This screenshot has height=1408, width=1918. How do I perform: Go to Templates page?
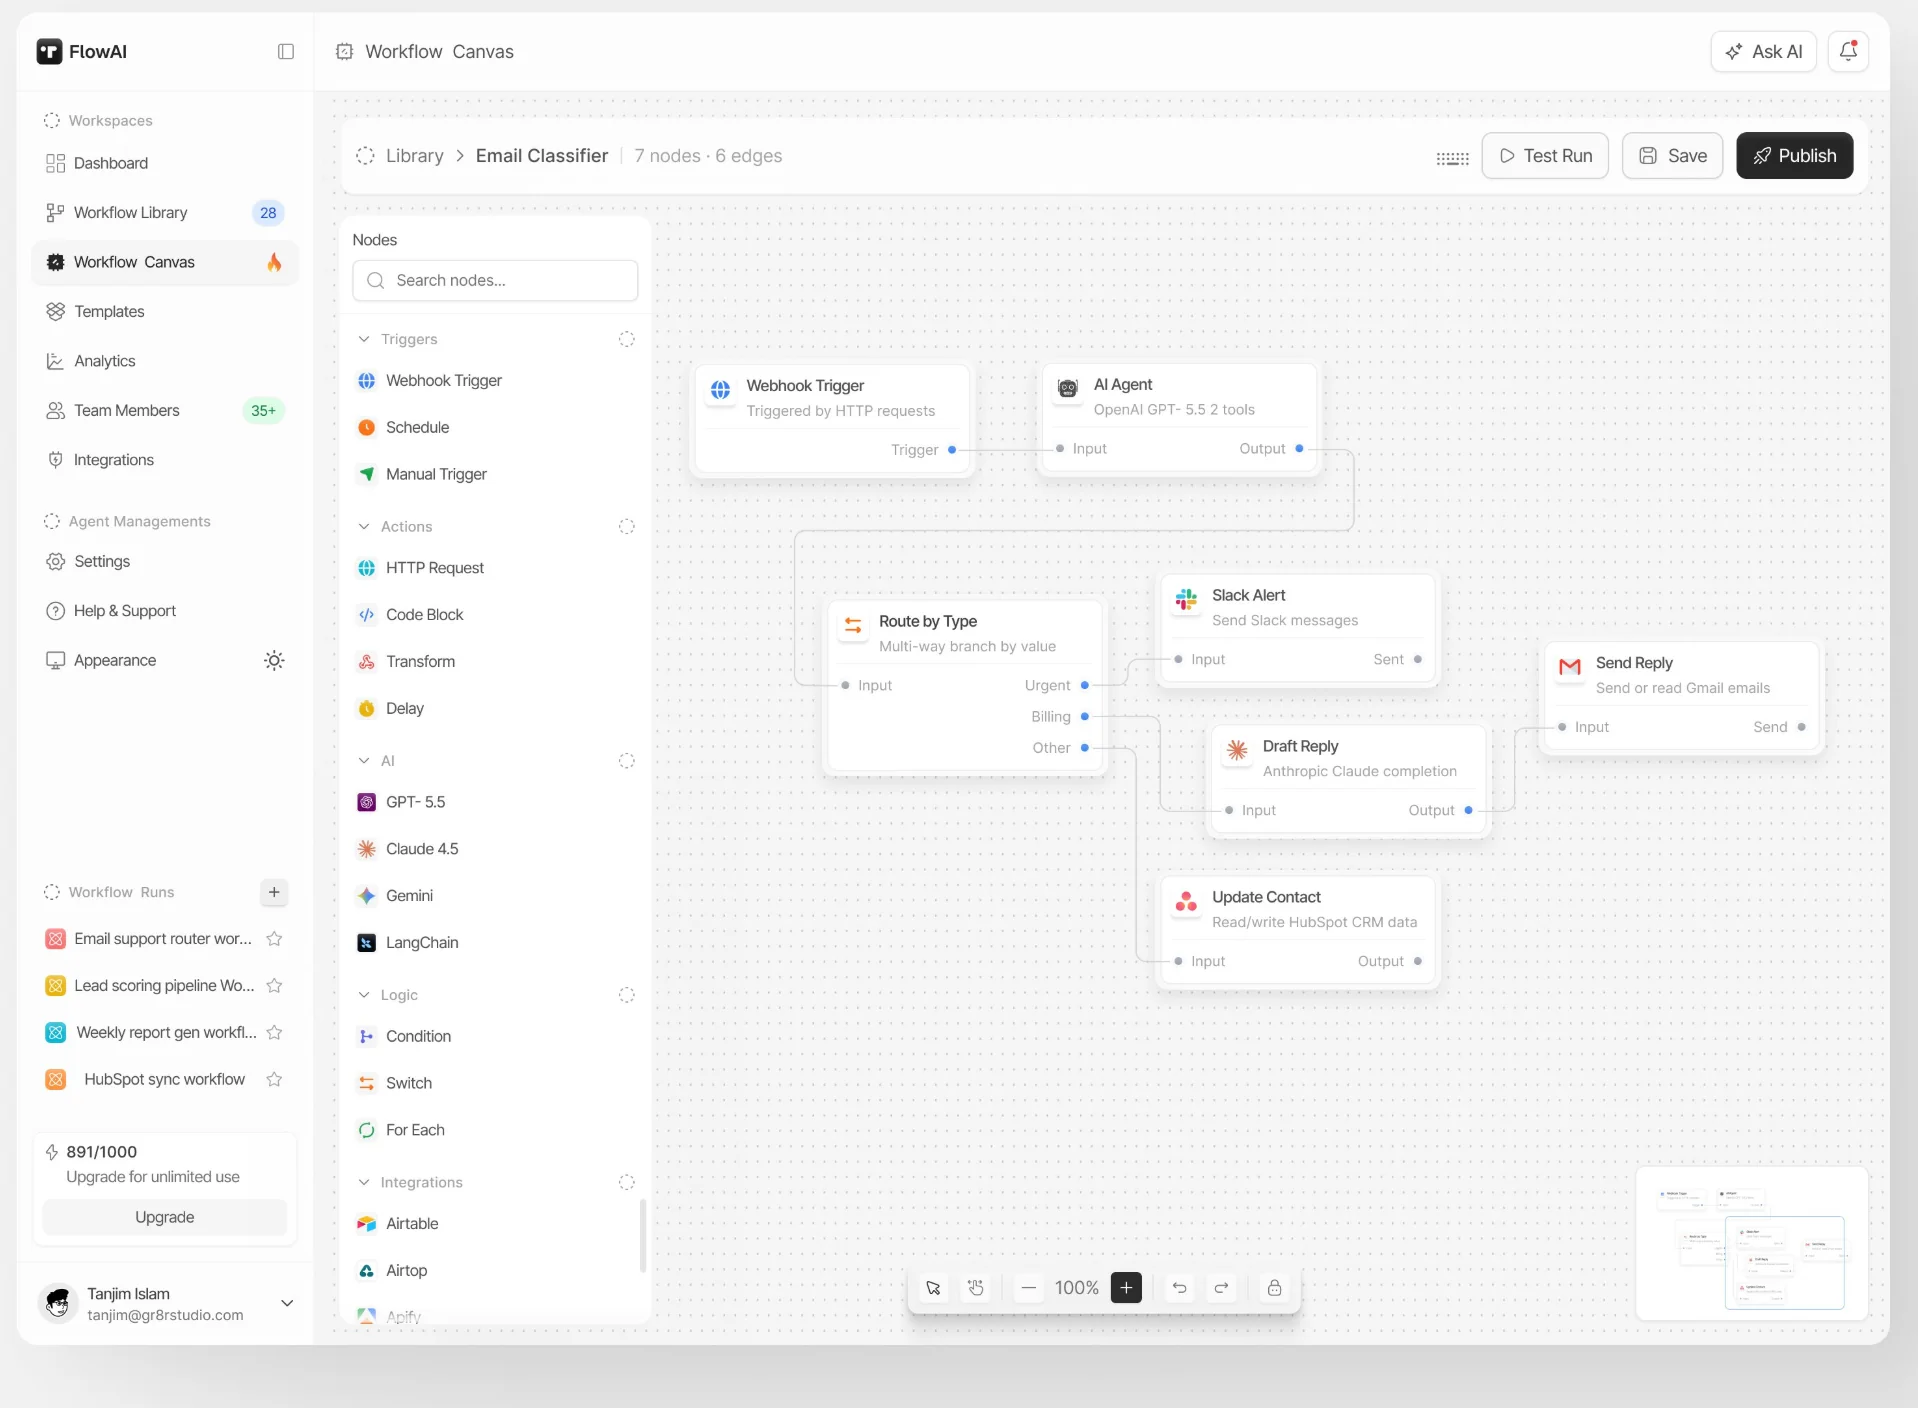tap(165, 312)
